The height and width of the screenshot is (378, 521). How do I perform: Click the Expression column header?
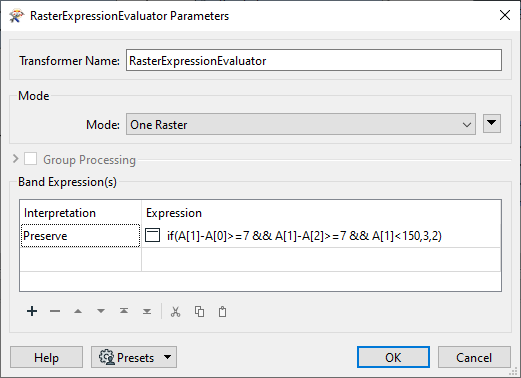(321, 213)
